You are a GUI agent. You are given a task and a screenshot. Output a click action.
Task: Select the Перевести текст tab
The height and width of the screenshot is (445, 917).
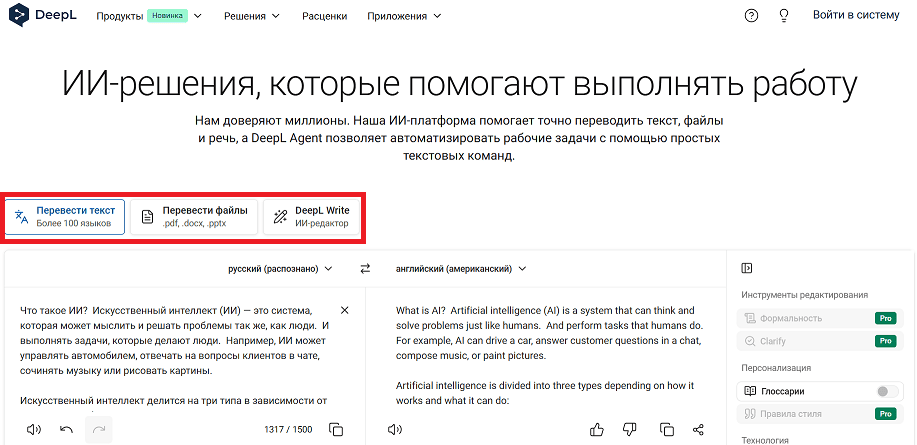[65, 217]
